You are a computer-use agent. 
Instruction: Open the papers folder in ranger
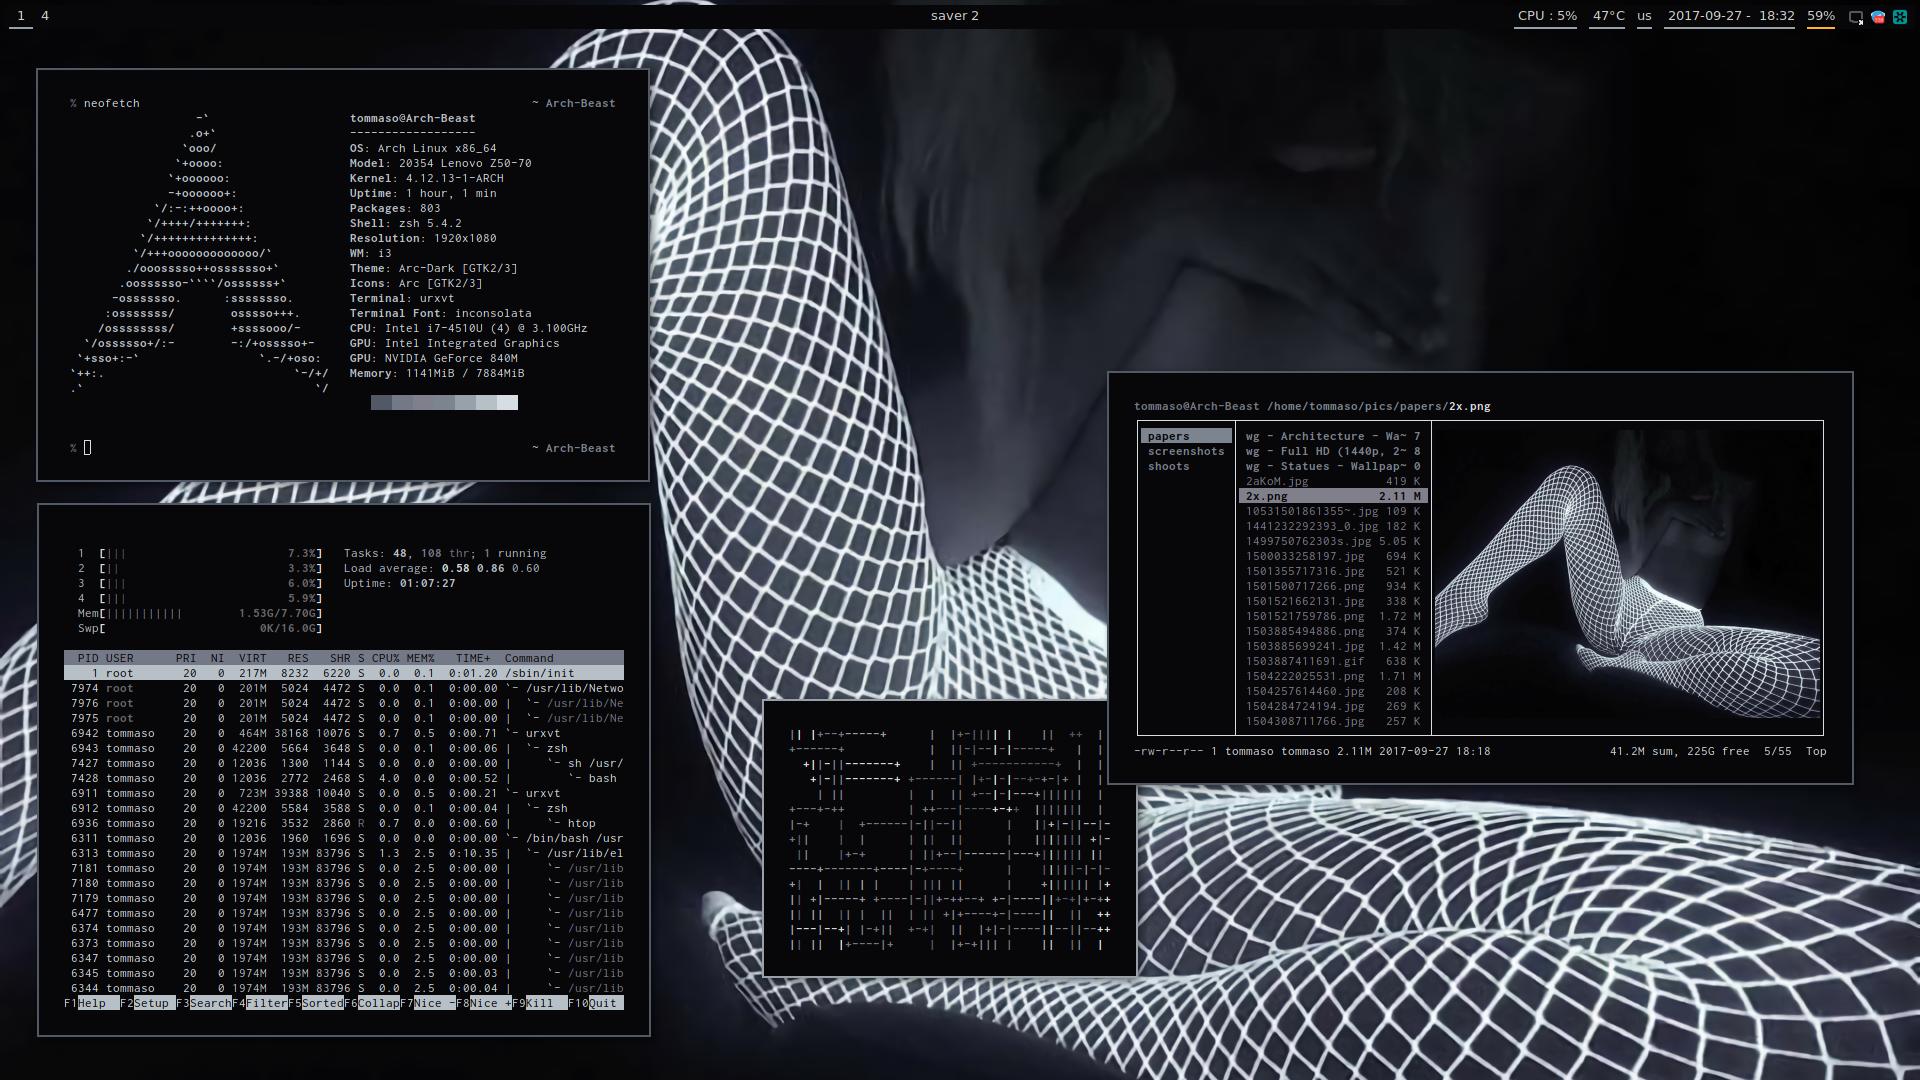coord(1186,436)
